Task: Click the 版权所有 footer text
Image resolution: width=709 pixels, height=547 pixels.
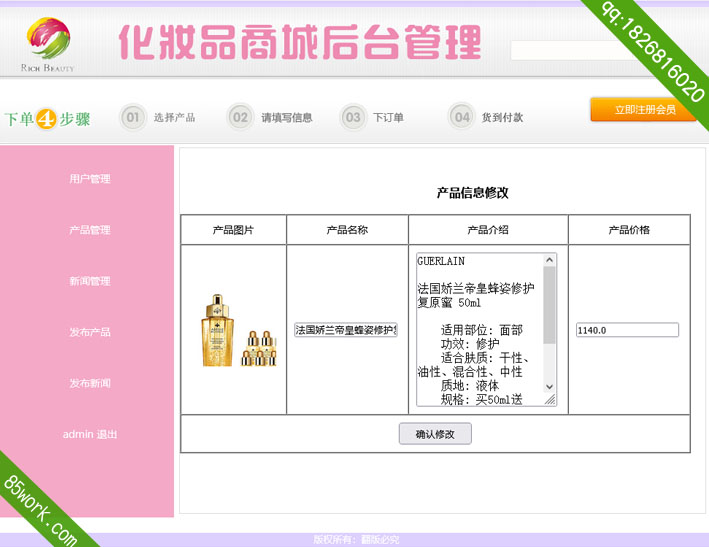Action: tap(356, 539)
